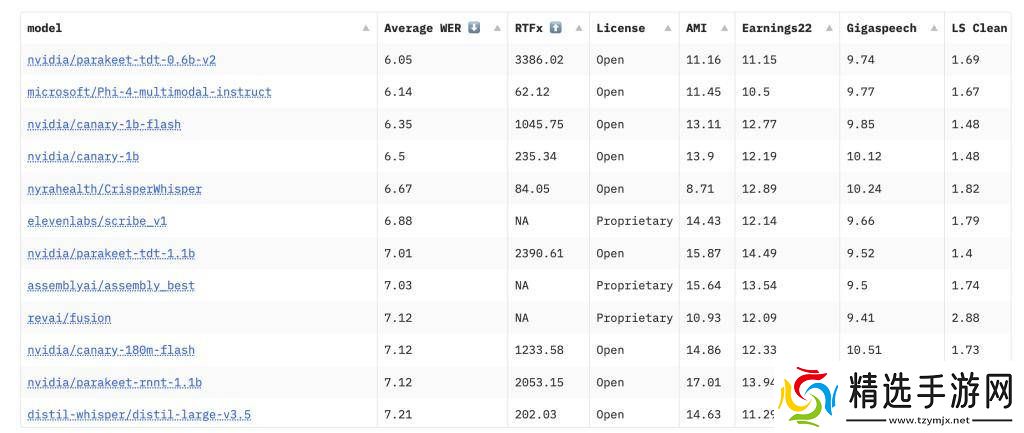This screenshot has width=1024, height=433.
Task: Open nvidia/parakeet-tdt-0.6b-v2 model link
Action: 121,60
